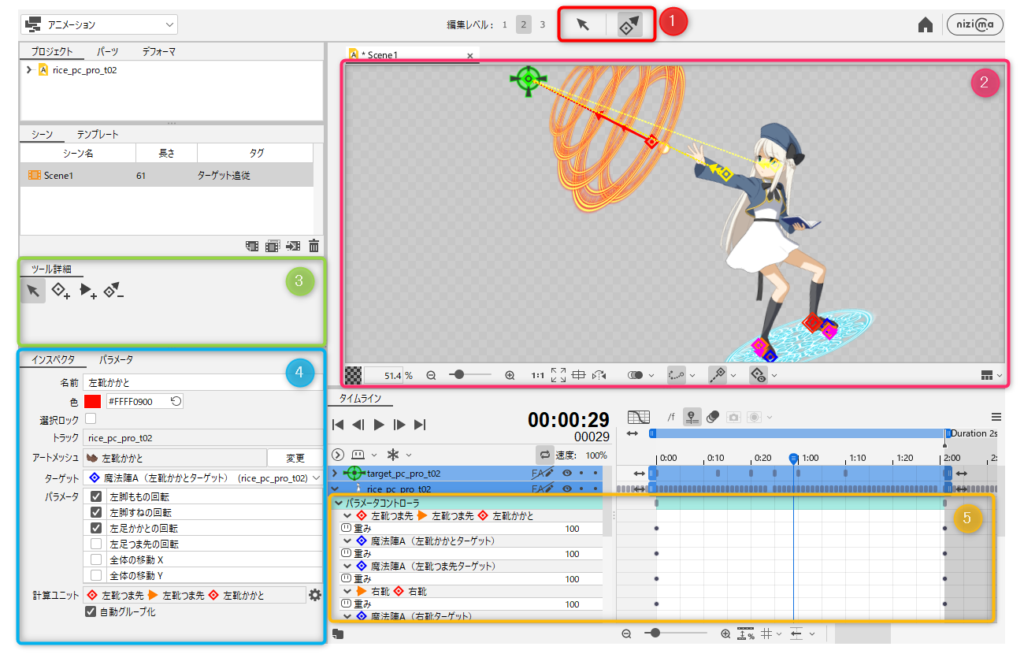Image resolution: width=1024 pixels, height=654 pixels.
Task: Collapse the 魔法陣A（左靴つま先ターゲット） row
Action: (x=347, y=566)
